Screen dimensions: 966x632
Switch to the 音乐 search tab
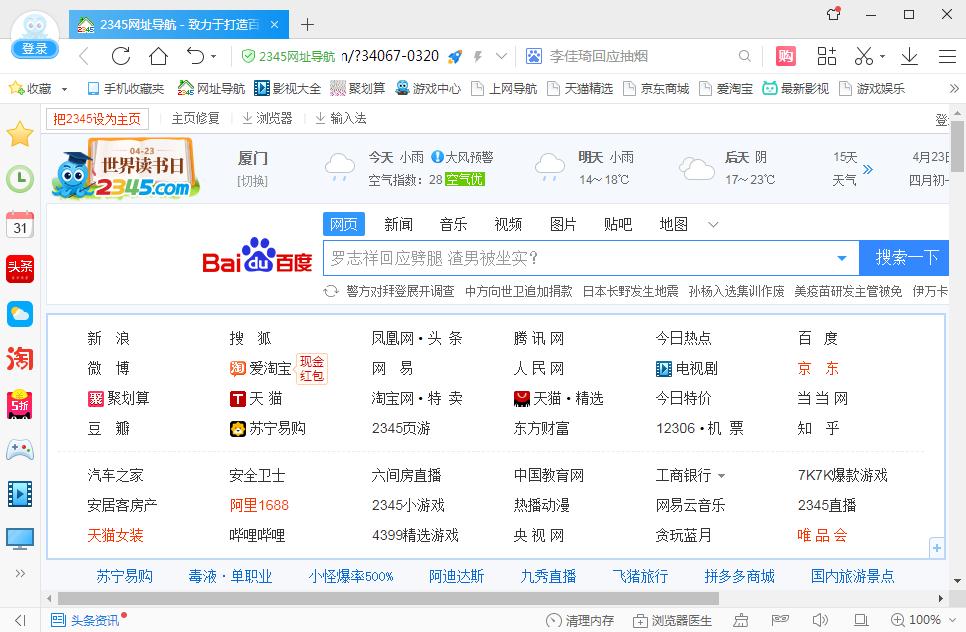point(453,224)
